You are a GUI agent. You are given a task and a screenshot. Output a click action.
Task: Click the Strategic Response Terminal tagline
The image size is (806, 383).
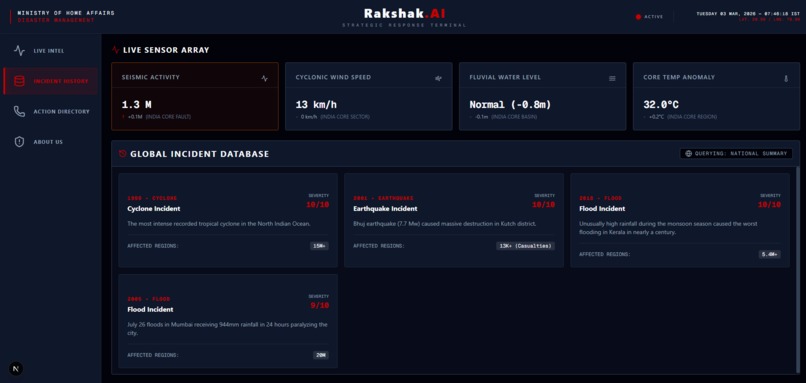(x=405, y=25)
